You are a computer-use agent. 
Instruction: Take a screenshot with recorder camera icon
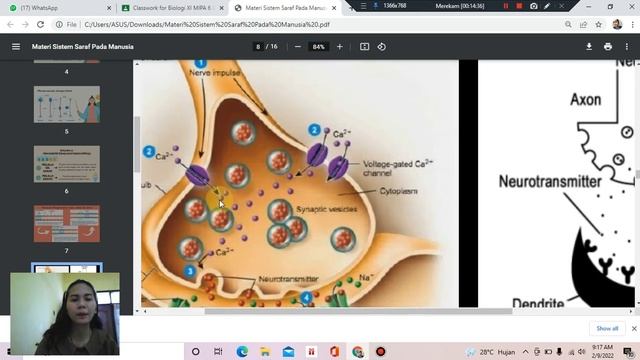(533, 6)
